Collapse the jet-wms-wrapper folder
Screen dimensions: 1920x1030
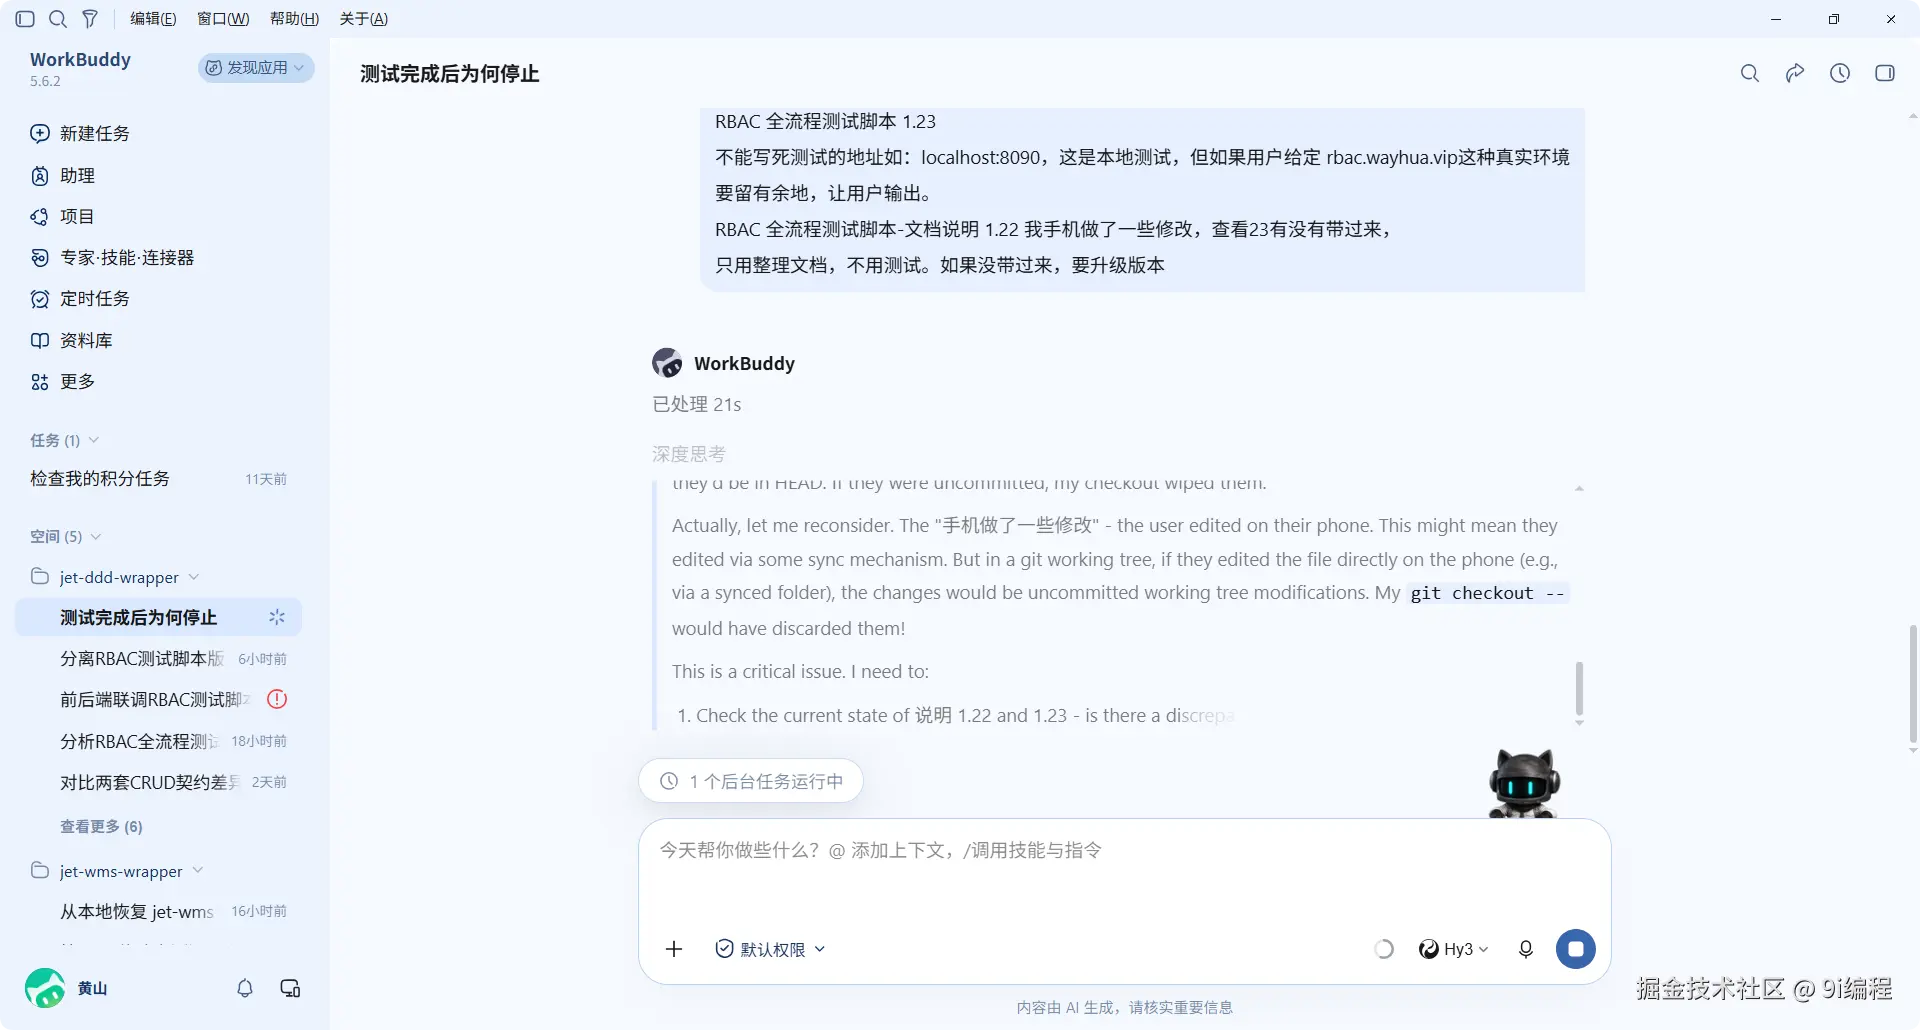click(117, 871)
